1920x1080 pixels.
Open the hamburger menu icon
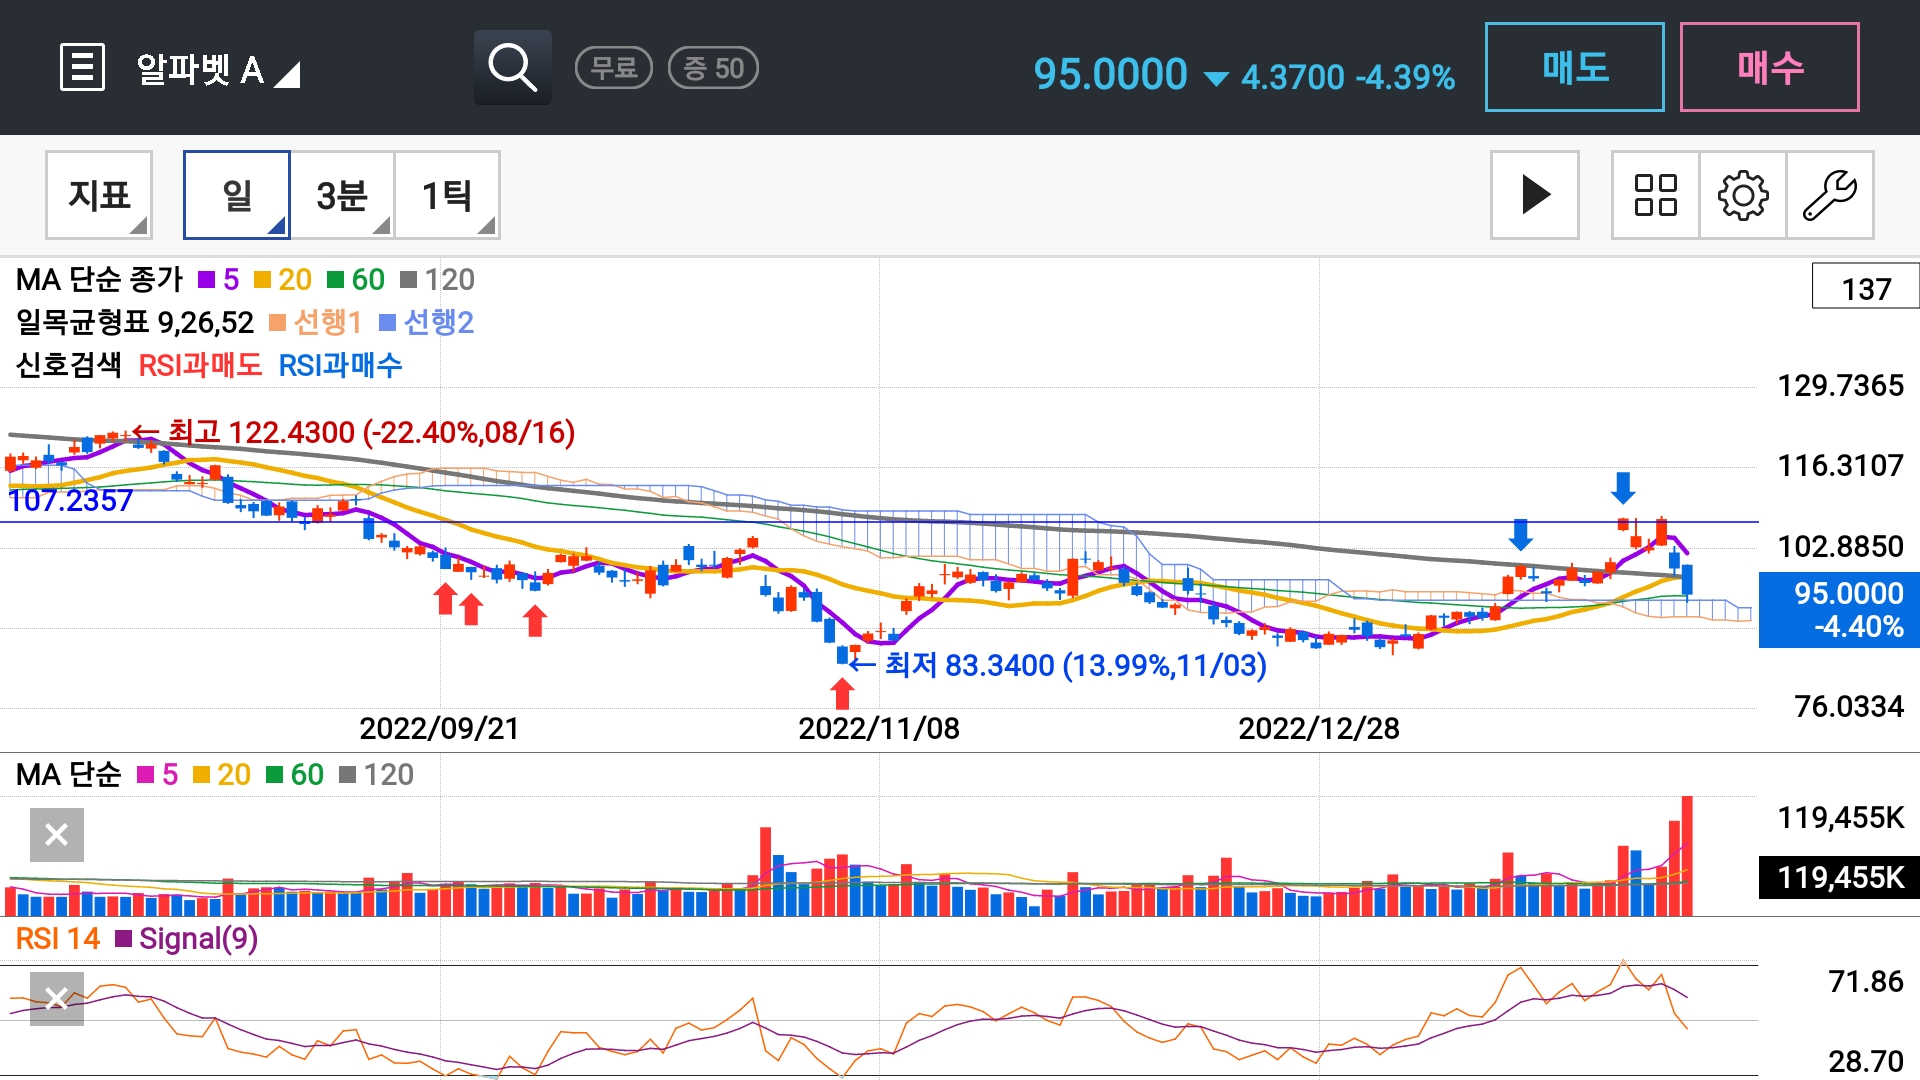pyautogui.click(x=82, y=68)
